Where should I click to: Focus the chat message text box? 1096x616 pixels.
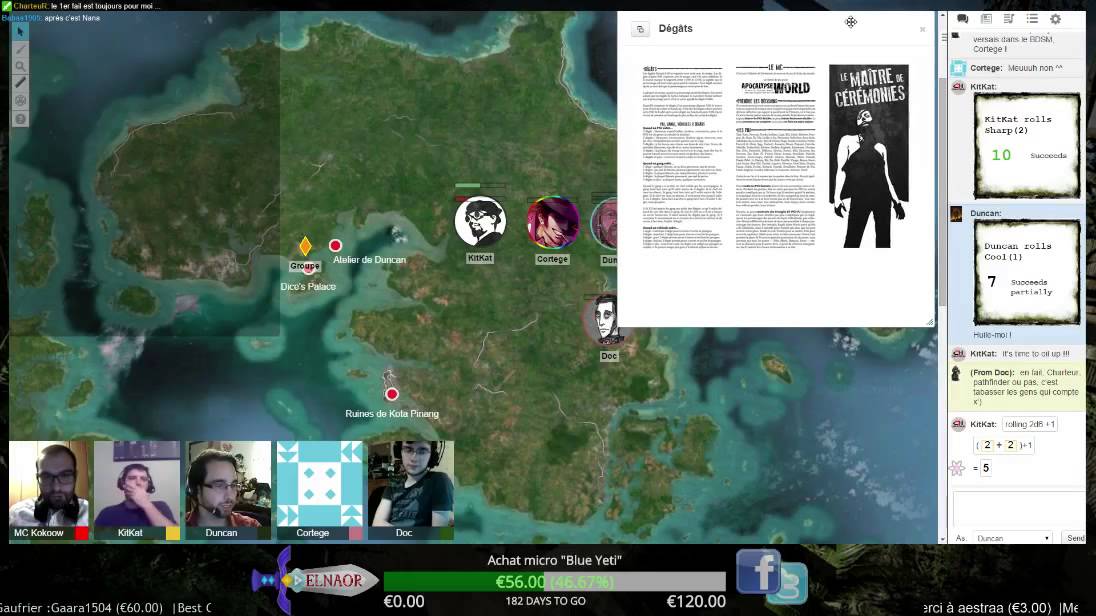tap(1018, 509)
